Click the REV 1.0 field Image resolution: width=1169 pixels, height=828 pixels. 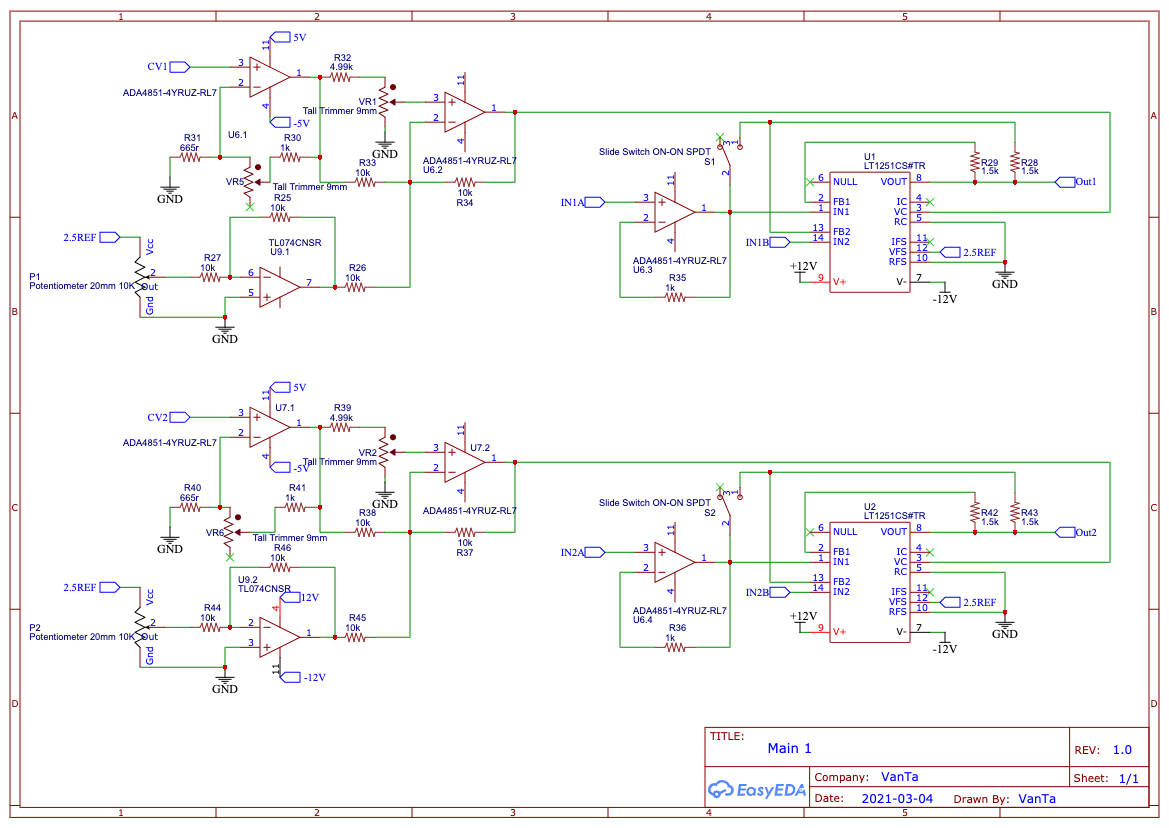(x=1103, y=750)
